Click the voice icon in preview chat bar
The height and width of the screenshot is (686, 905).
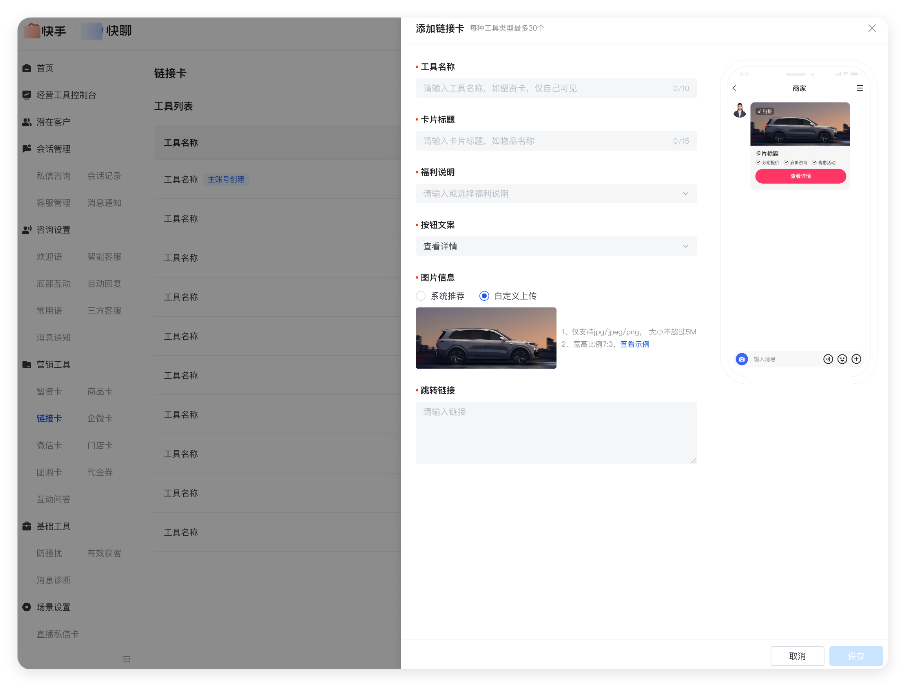tap(828, 359)
